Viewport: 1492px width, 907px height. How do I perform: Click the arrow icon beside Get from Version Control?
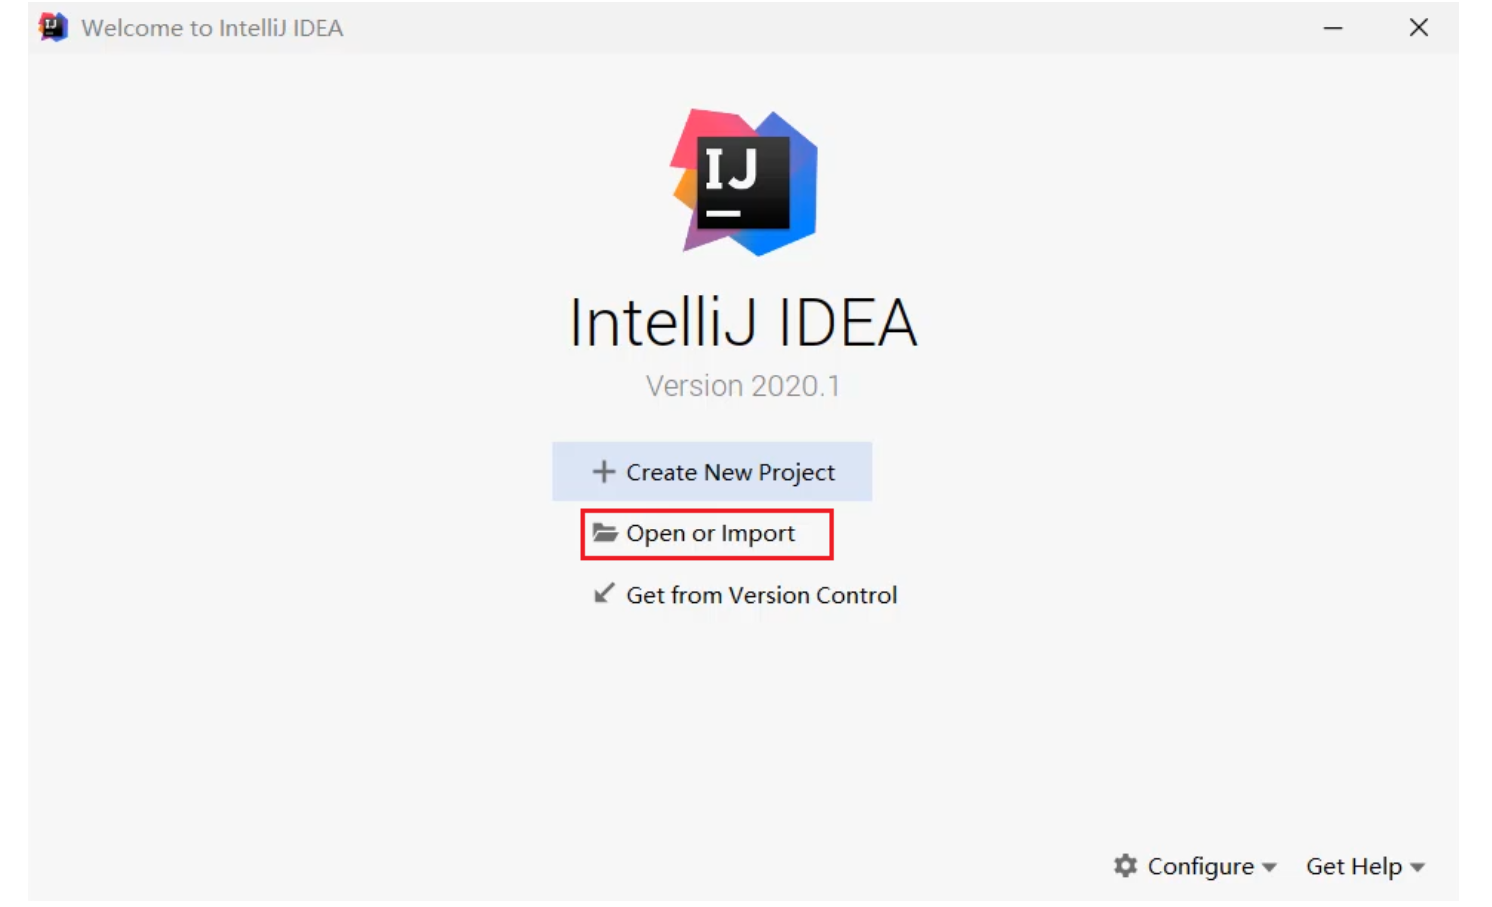coord(604,594)
